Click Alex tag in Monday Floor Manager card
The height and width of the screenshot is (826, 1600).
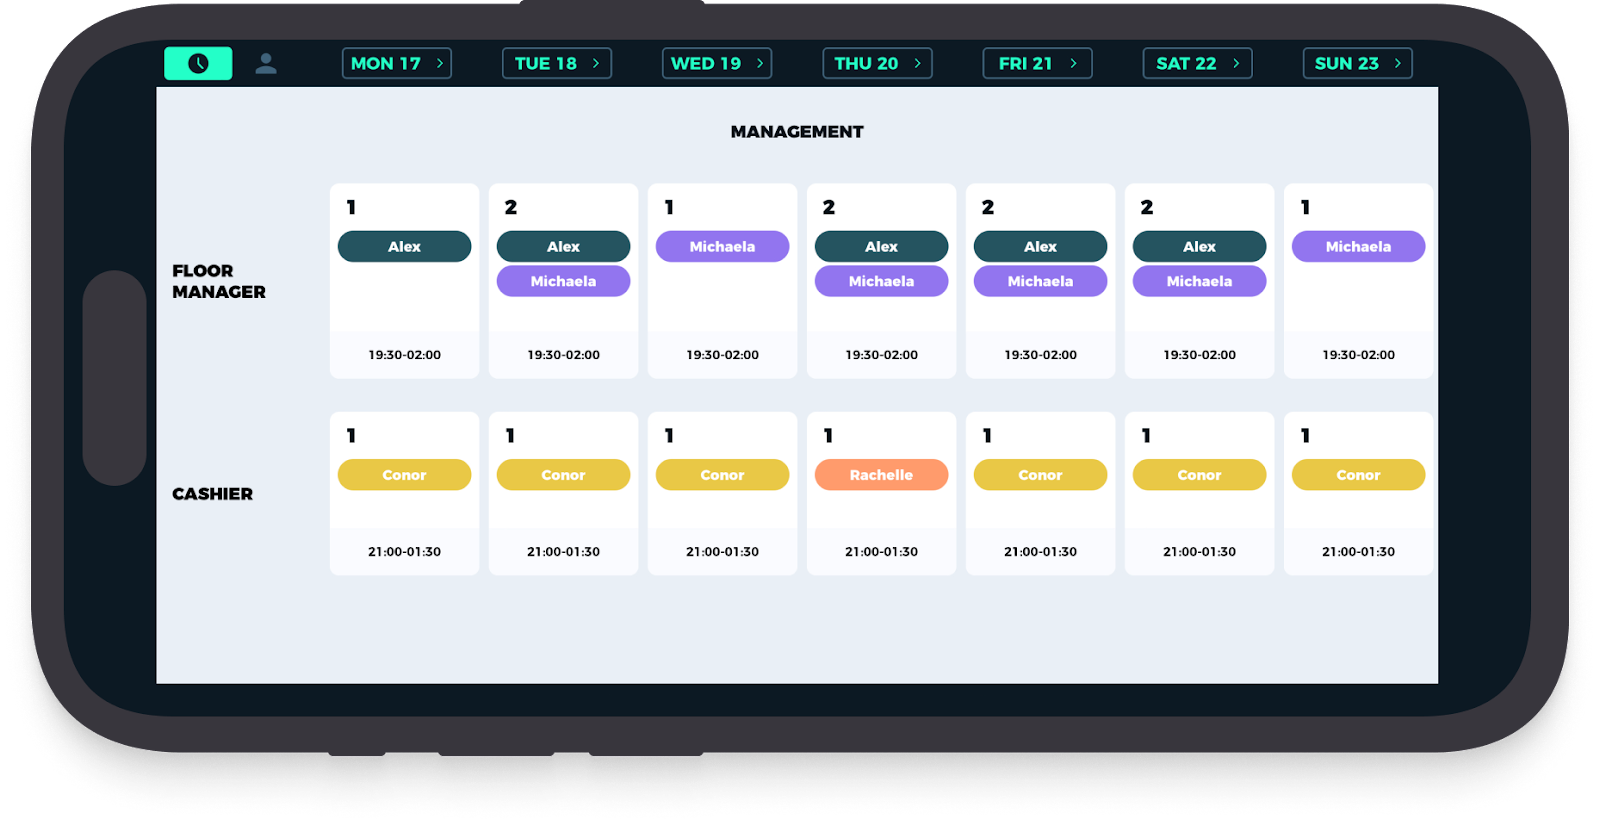click(x=404, y=246)
